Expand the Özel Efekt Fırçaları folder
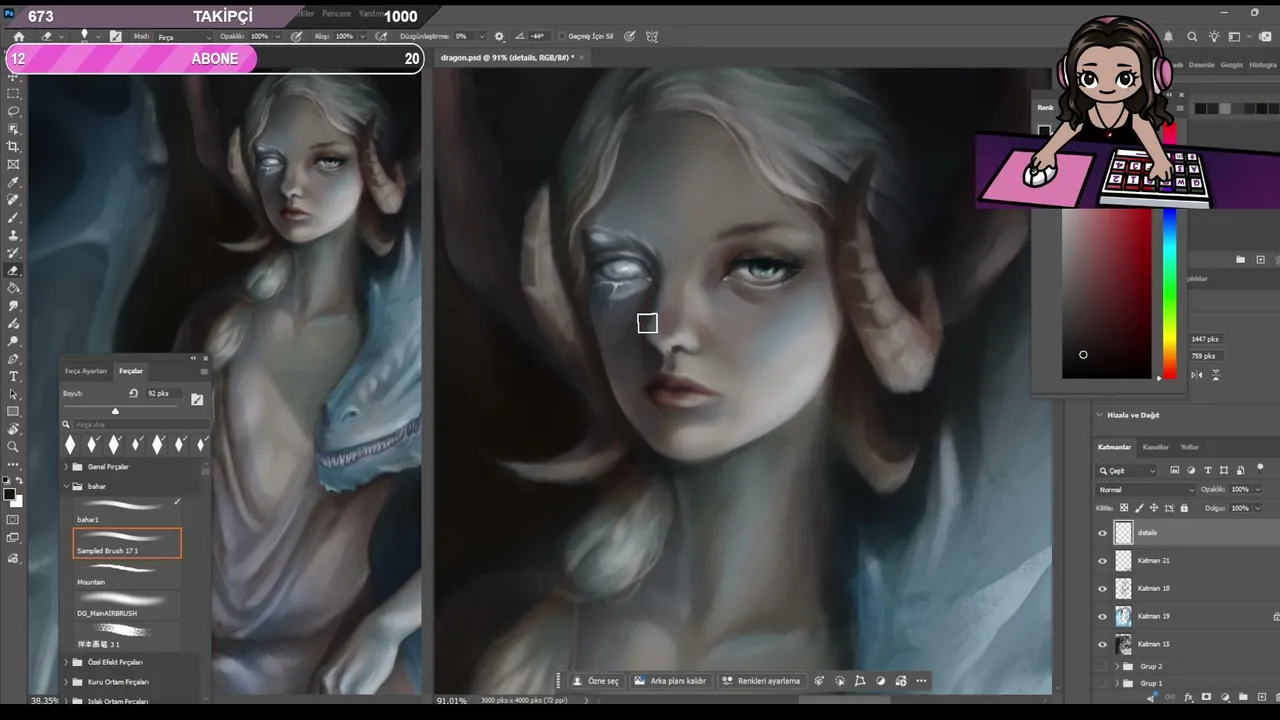The height and width of the screenshot is (720, 1280). tap(66, 662)
